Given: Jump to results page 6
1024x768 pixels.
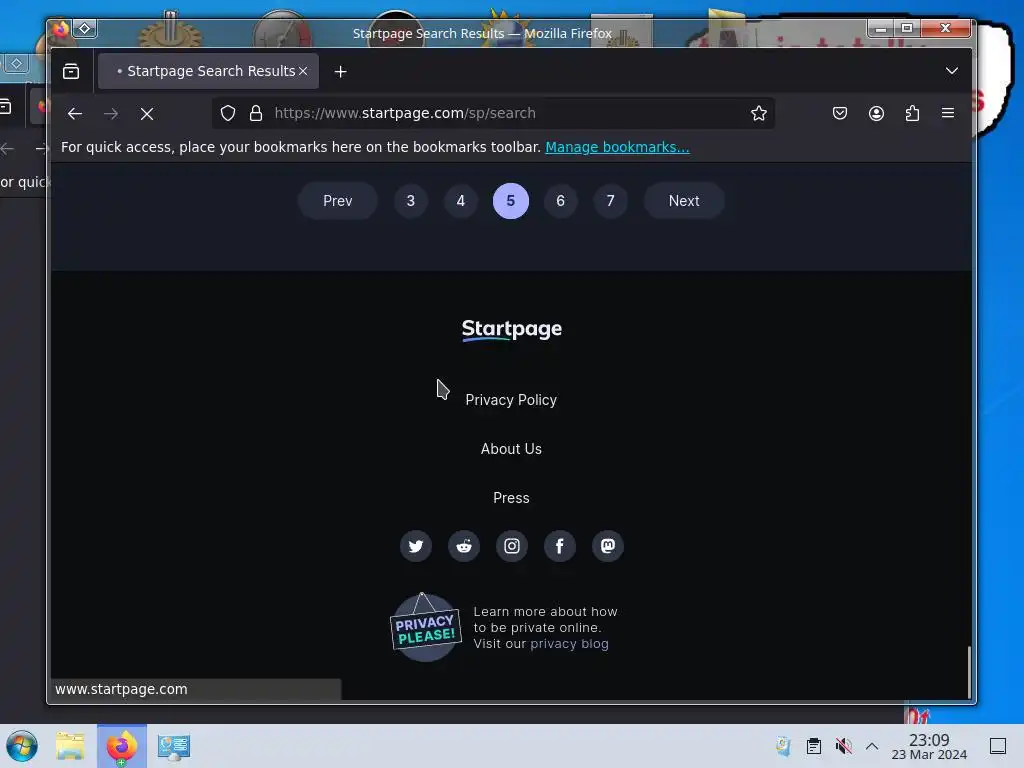Looking at the screenshot, I should click(560, 200).
